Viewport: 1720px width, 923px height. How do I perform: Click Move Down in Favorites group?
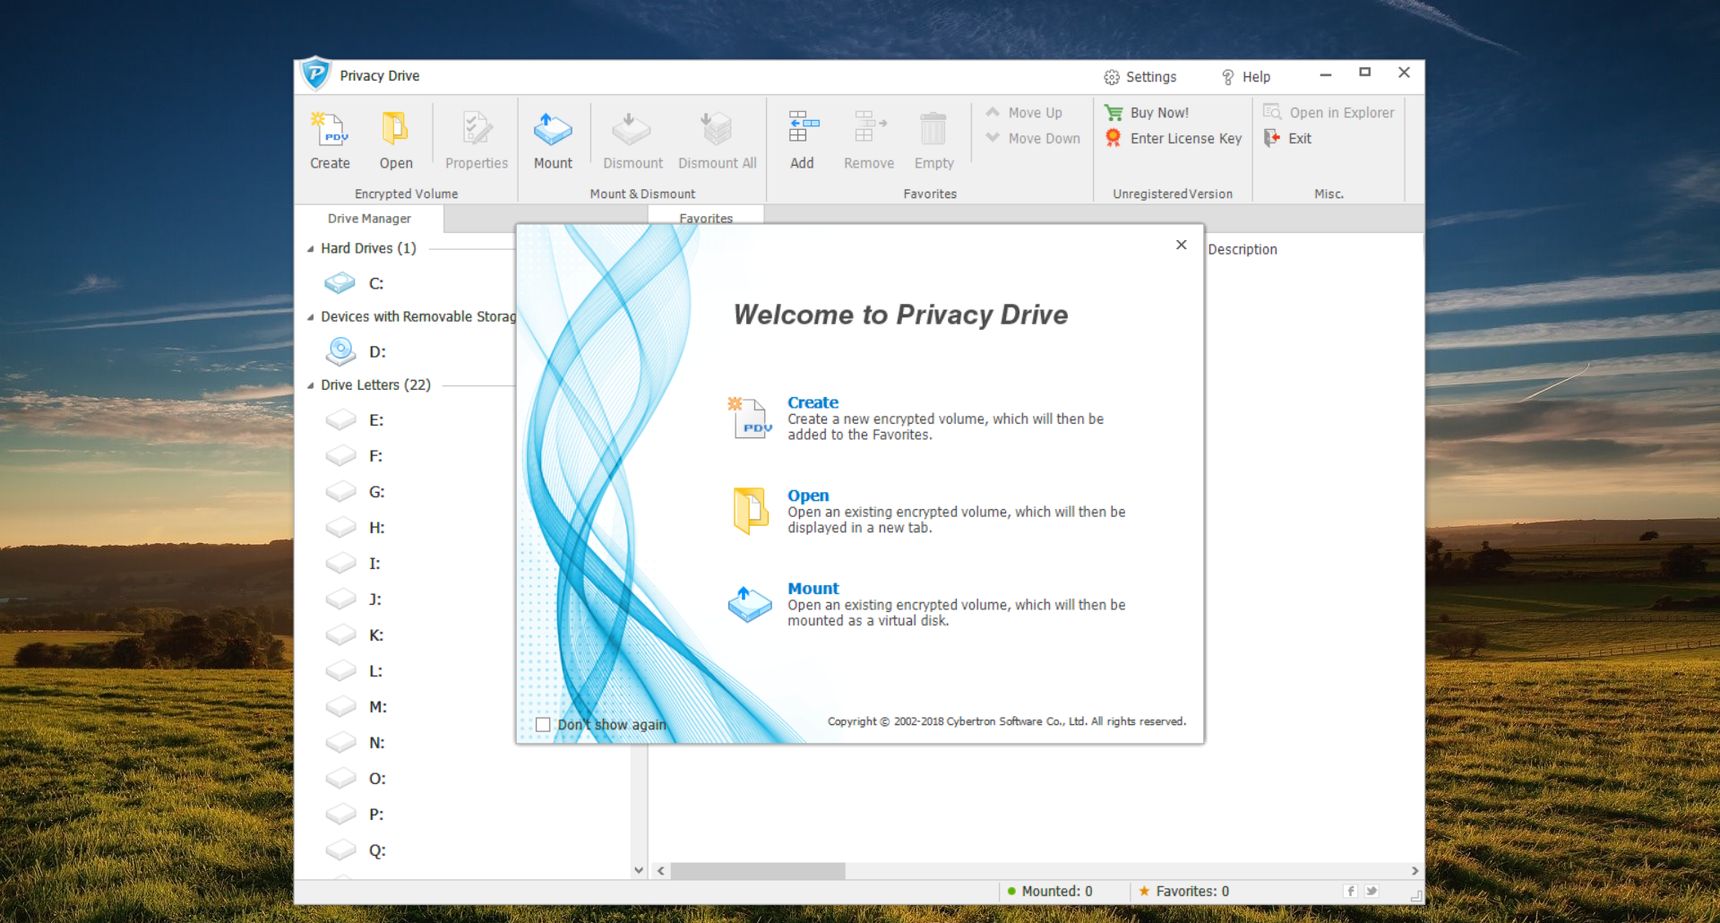click(x=1033, y=139)
